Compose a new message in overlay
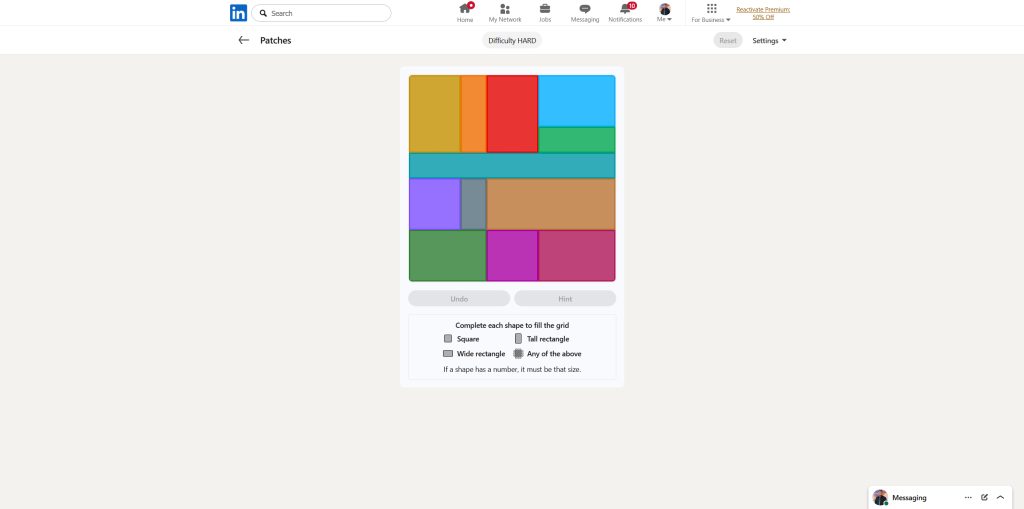Viewport: 1024px width, 509px height. pyautogui.click(x=984, y=497)
